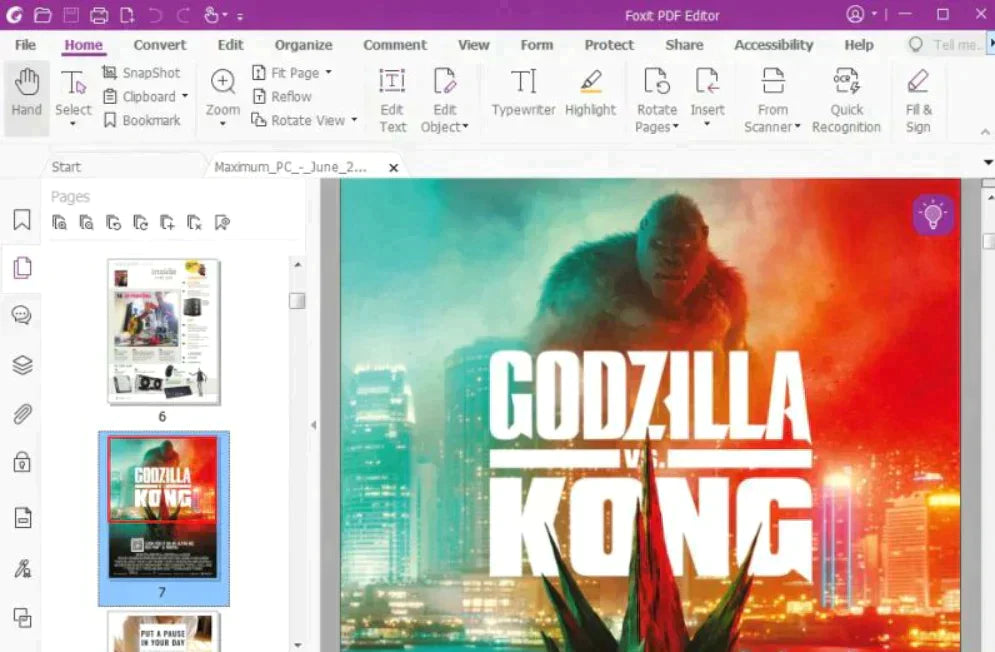Expand the Edit Object dropdown
The image size is (995, 652).
(x=466, y=127)
